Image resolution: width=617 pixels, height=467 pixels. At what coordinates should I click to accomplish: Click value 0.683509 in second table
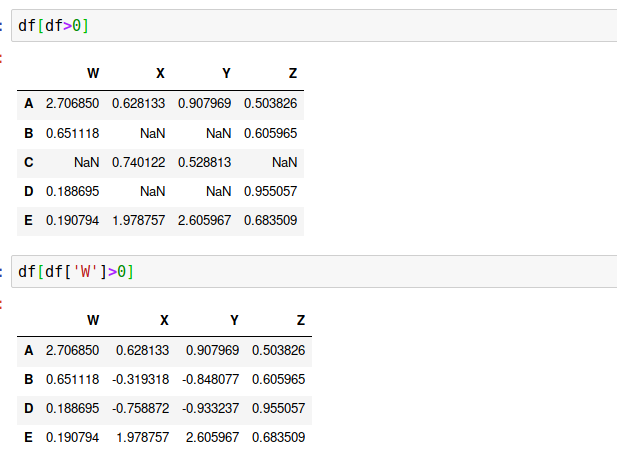(279, 437)
